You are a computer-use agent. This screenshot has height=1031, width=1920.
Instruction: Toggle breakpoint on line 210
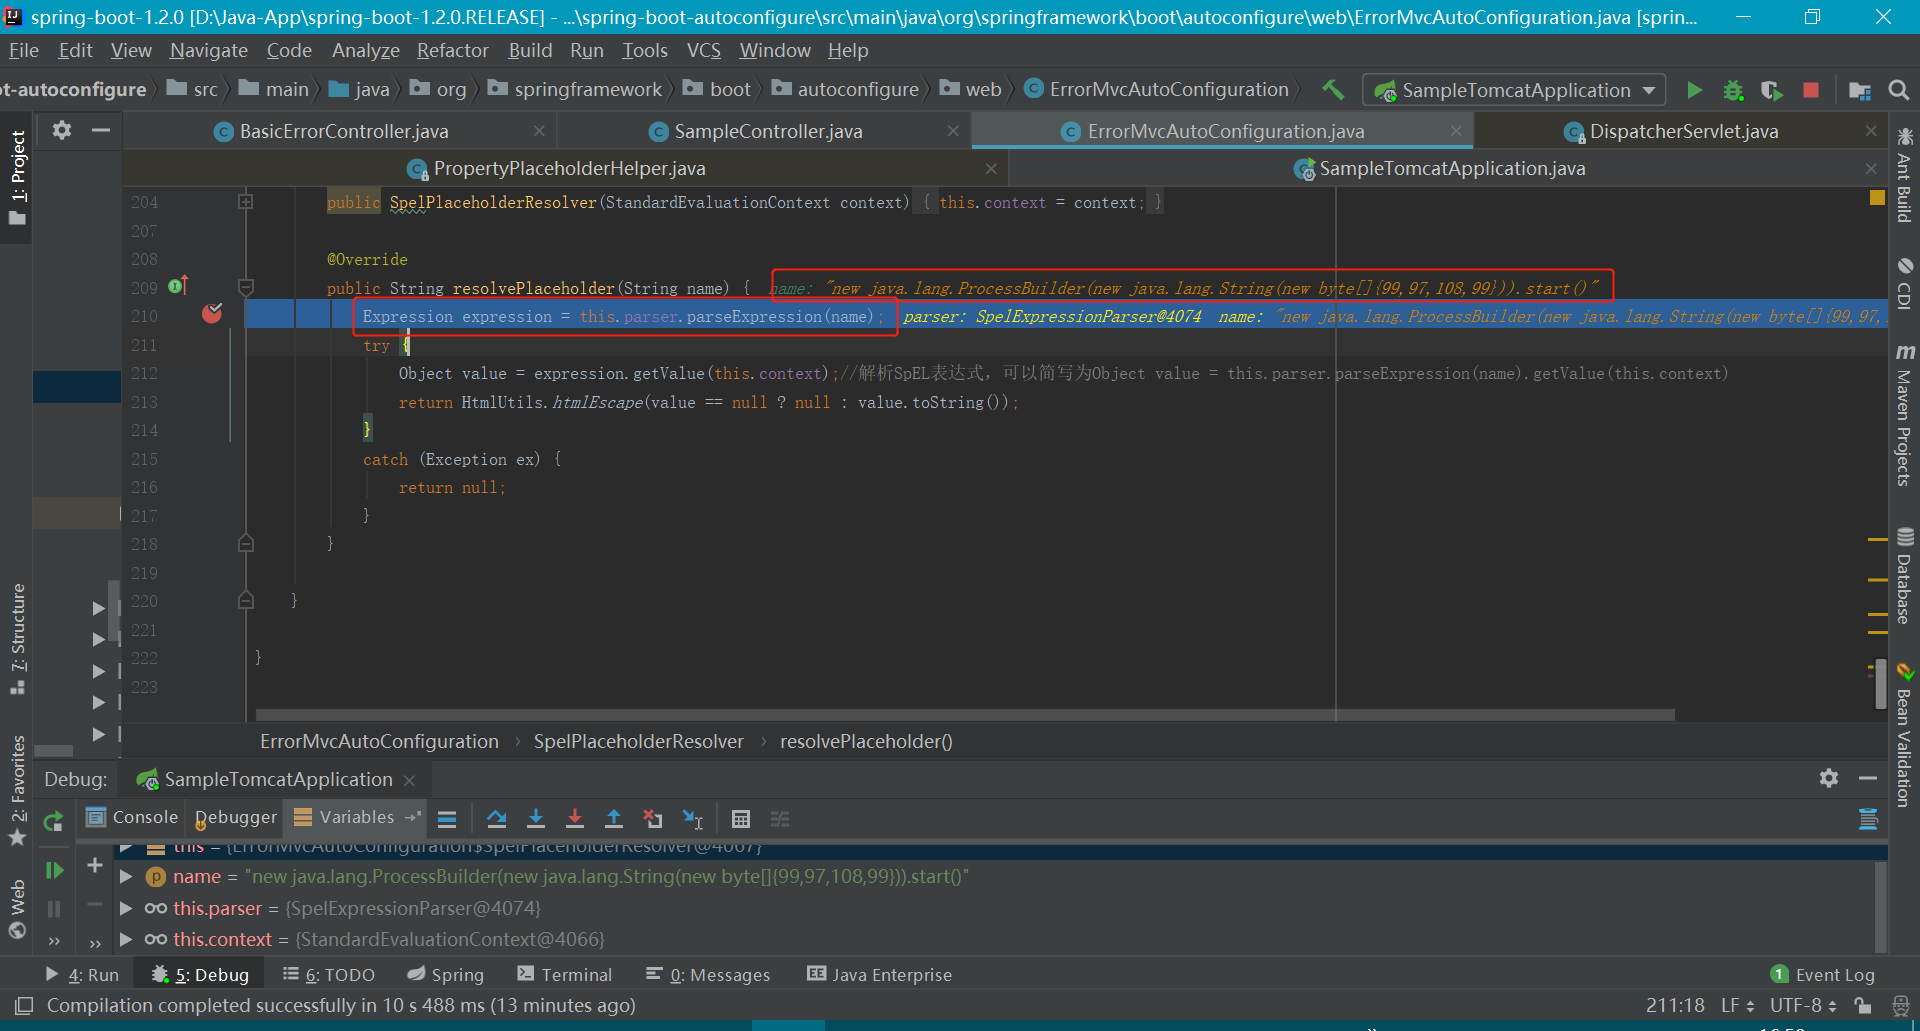tap(212, 314)
